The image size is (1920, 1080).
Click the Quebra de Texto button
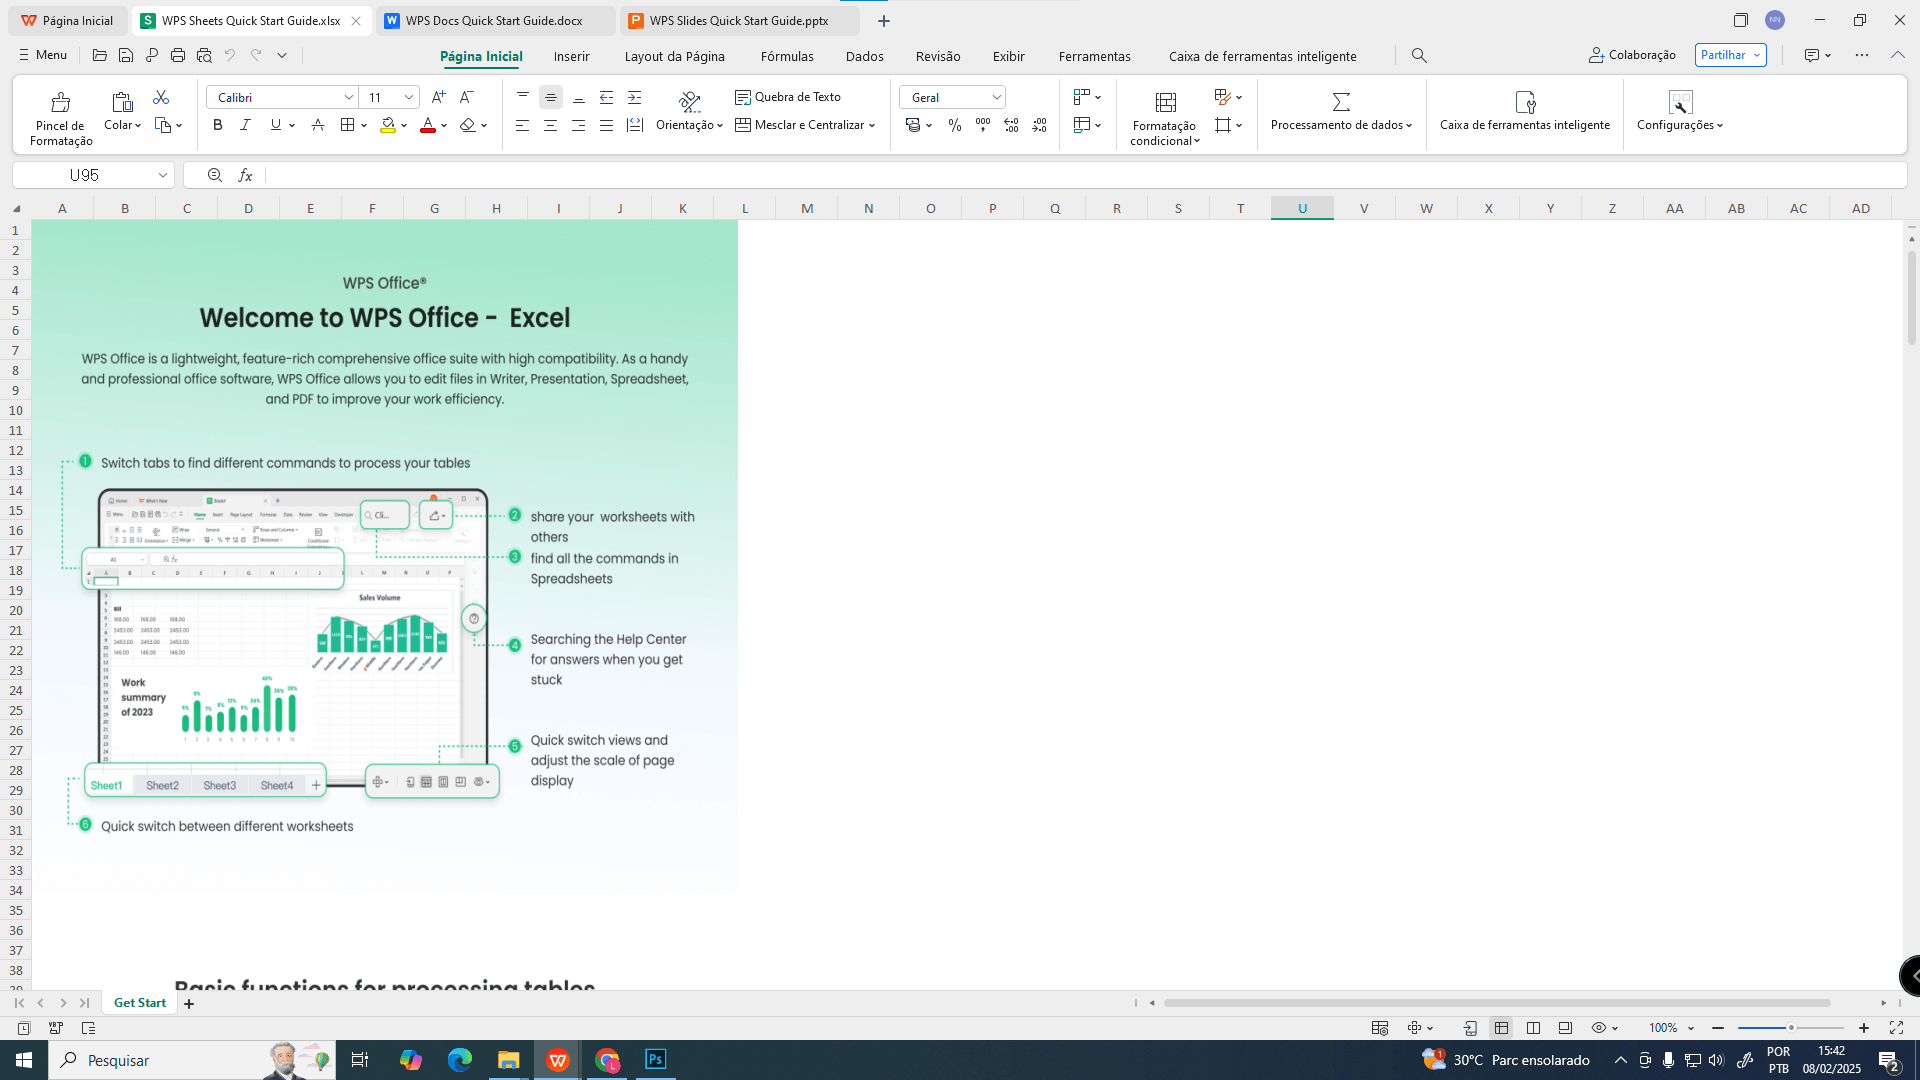[x=788, y=97]
